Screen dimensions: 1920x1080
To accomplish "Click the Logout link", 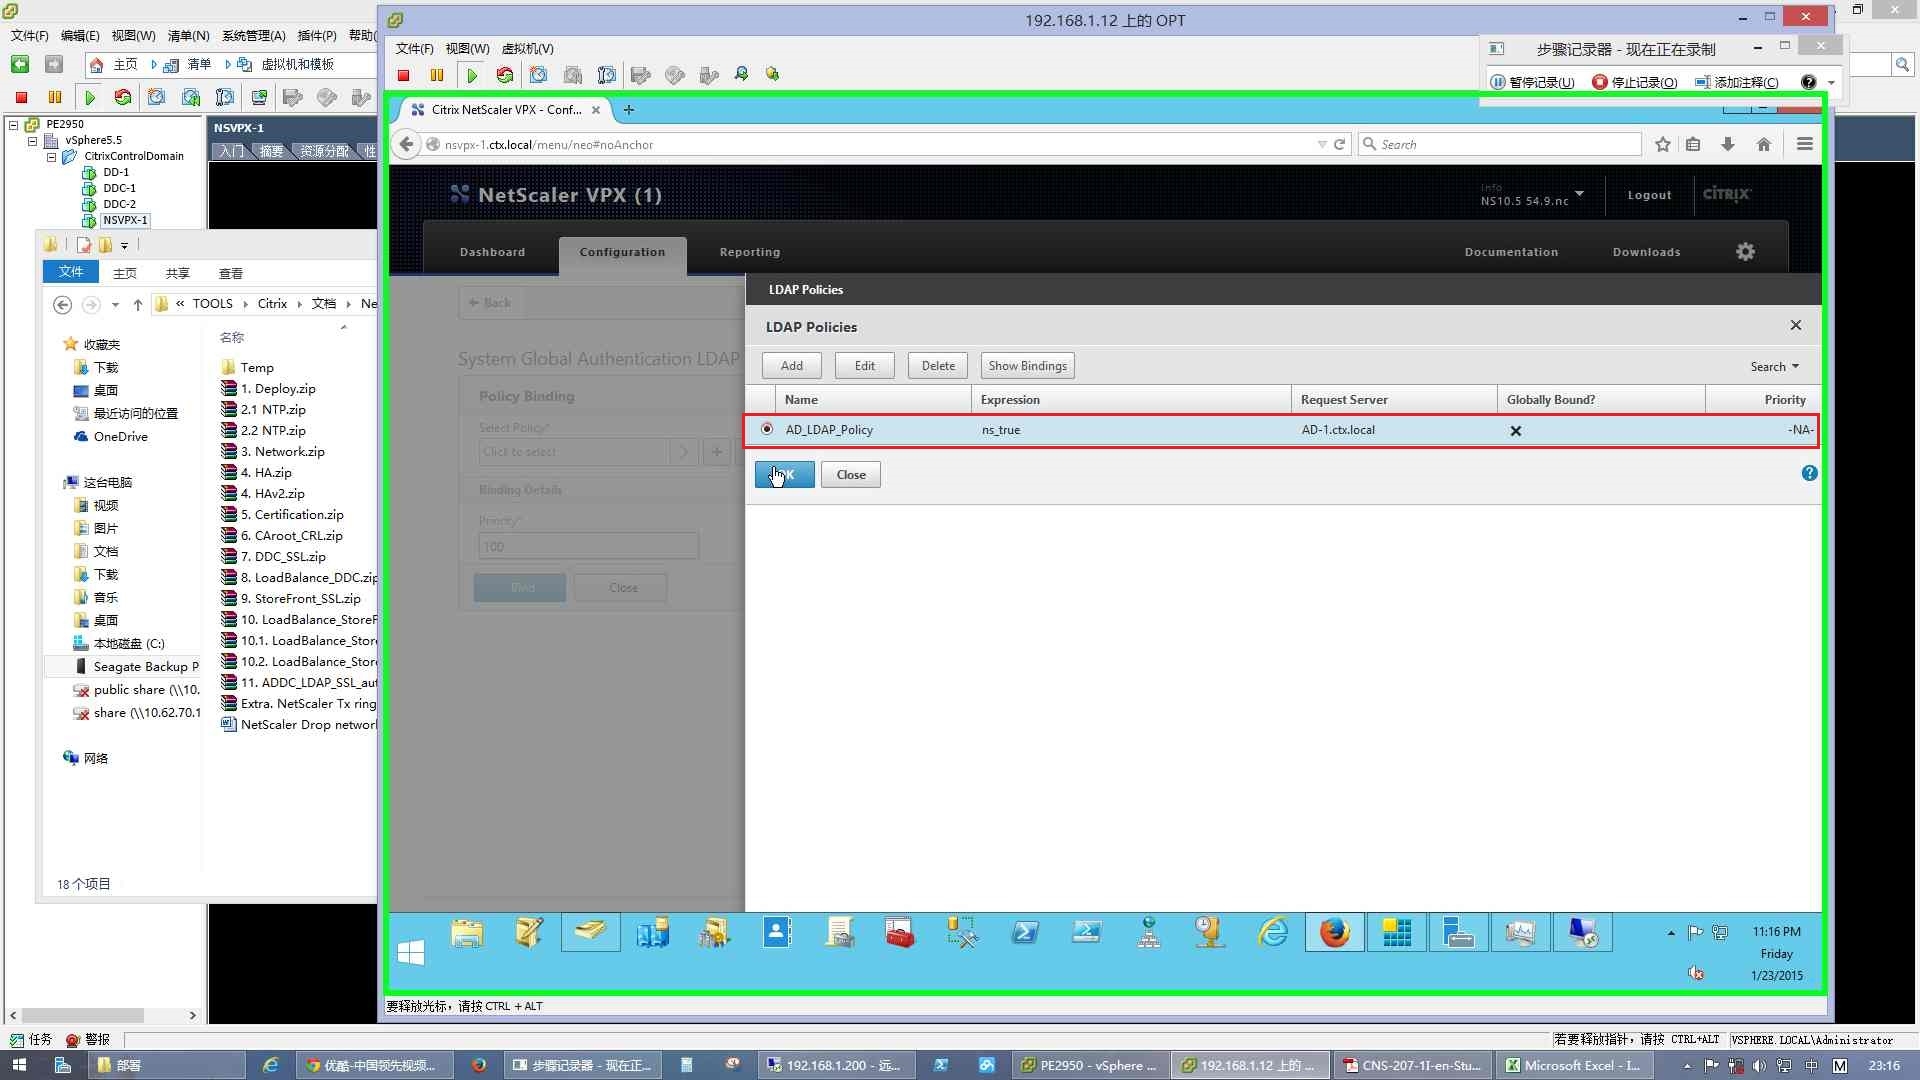I will [1649, 195].
